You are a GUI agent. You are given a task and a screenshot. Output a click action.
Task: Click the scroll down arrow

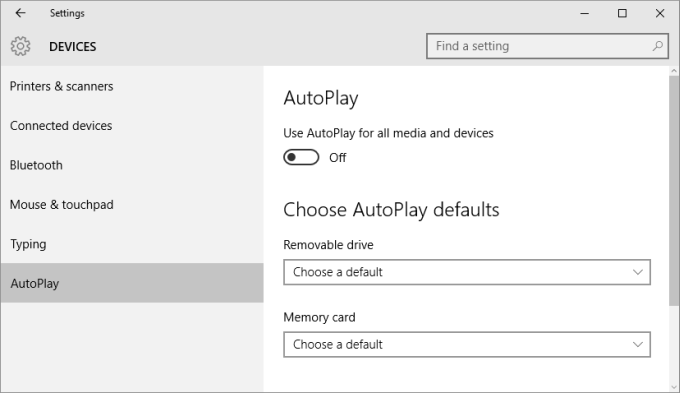[x=674, y=387]
